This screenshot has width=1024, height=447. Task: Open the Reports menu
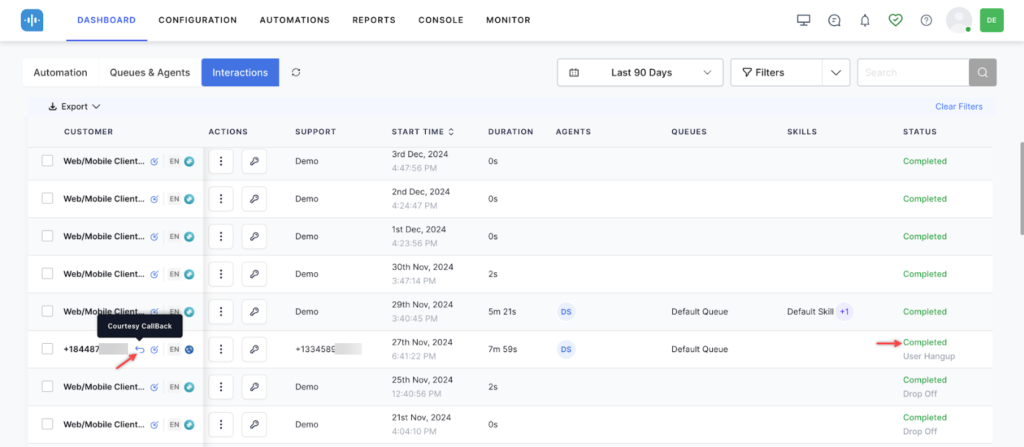point(374,20)
